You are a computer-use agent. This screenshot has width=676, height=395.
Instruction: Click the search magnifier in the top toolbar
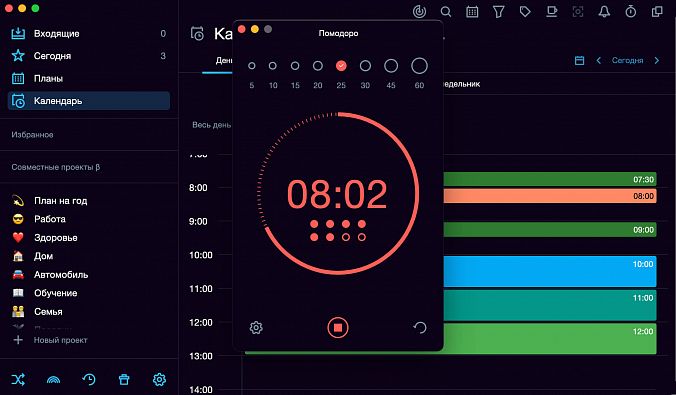coord(446,12)
